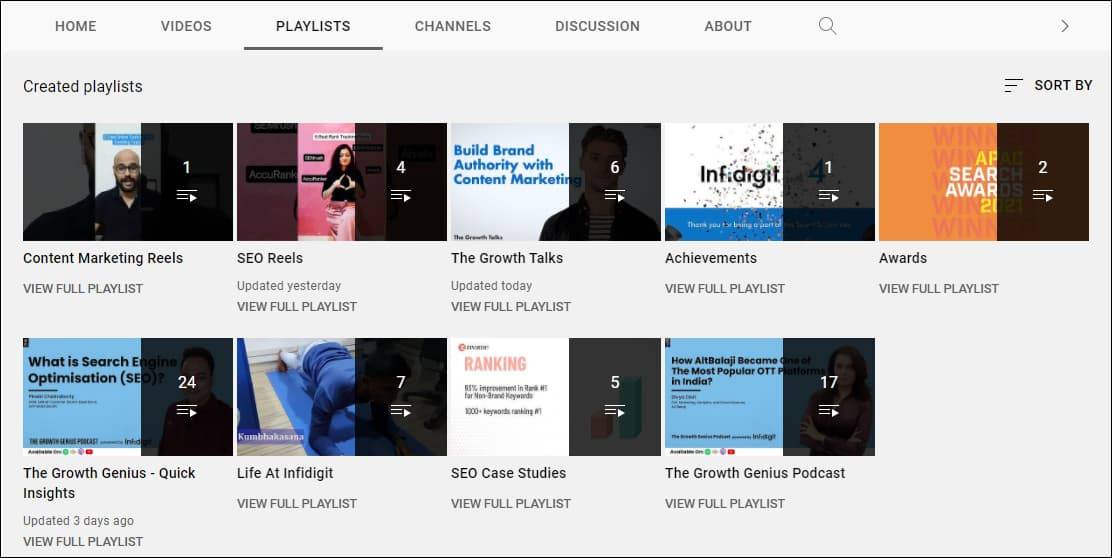Click the Achievements playlist title
The width and height of the screenshot is (1112, 558).
click(x=711, y=258)
